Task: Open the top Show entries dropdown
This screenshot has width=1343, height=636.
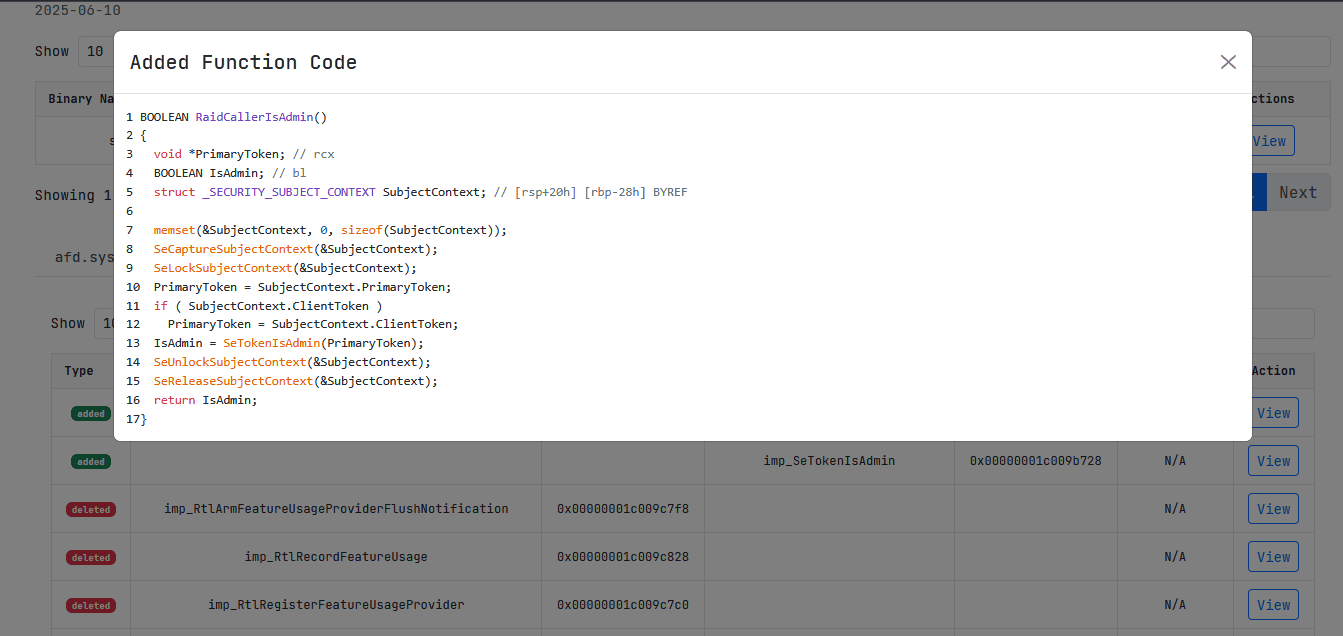Action: [96, 51]
